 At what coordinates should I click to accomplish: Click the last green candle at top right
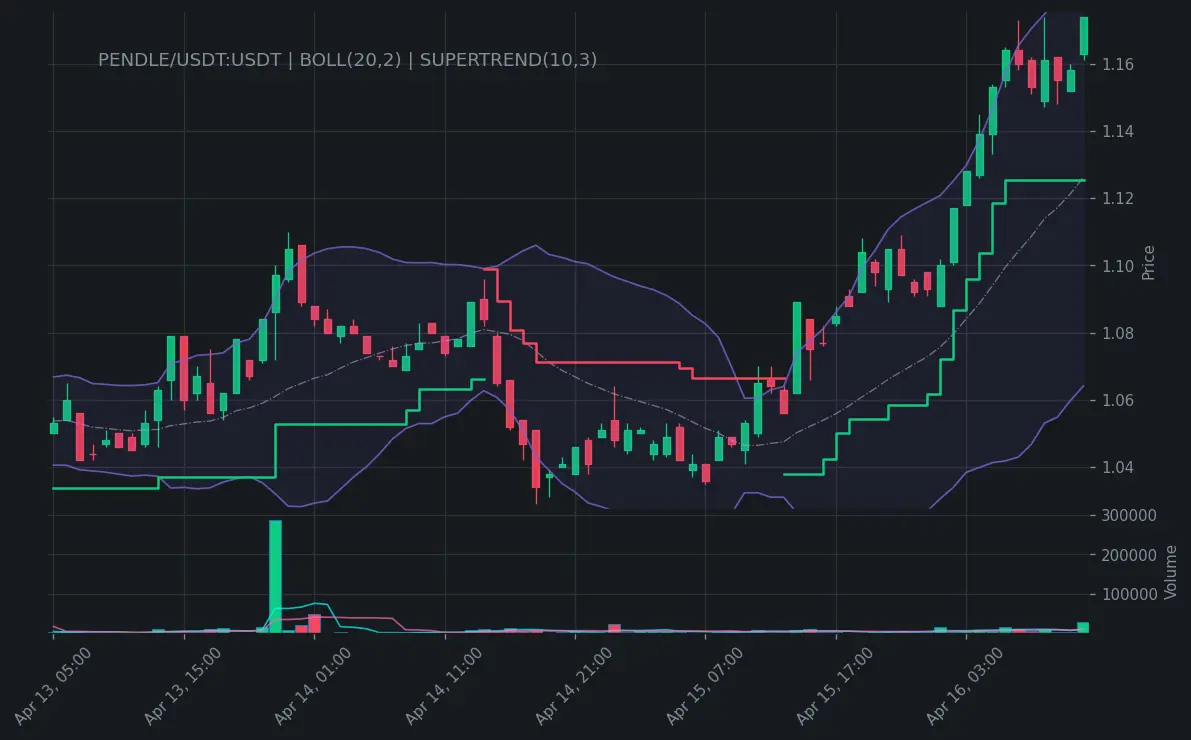pyautogui.click(x=1084, y=36)
